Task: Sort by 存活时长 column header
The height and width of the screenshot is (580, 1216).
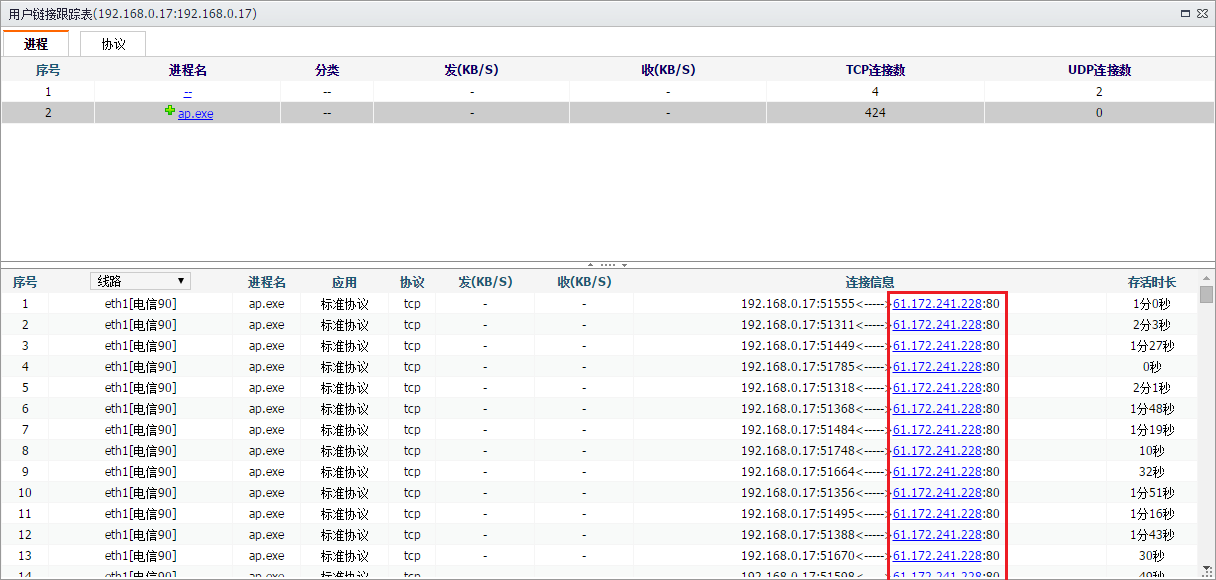Action: (1151, 282)
